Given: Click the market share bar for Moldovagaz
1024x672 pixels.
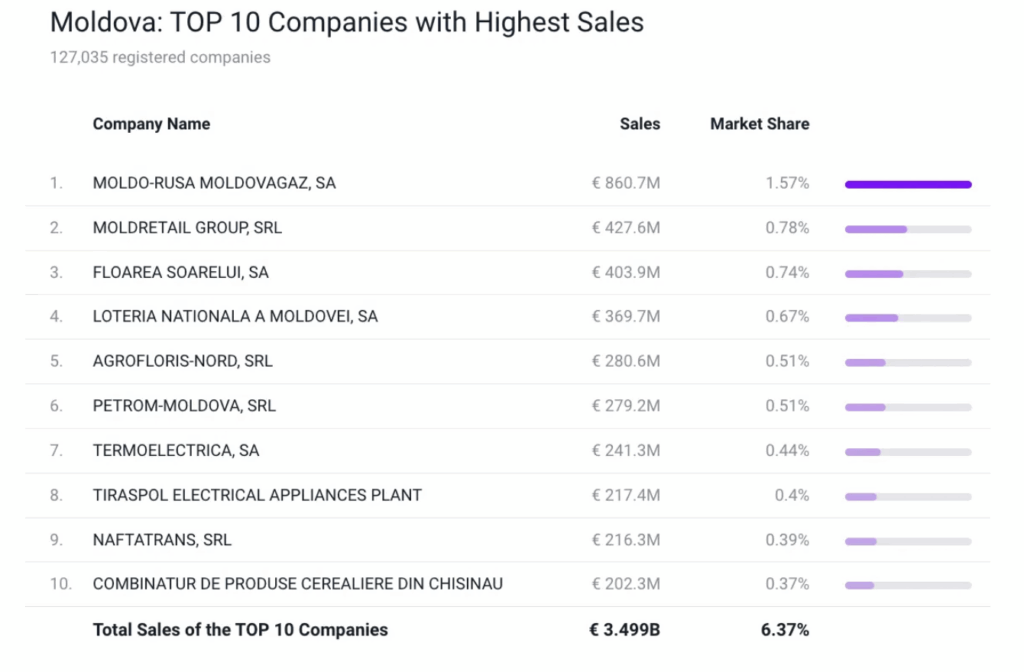Looking at the screenshot, I should coord(908,184).
